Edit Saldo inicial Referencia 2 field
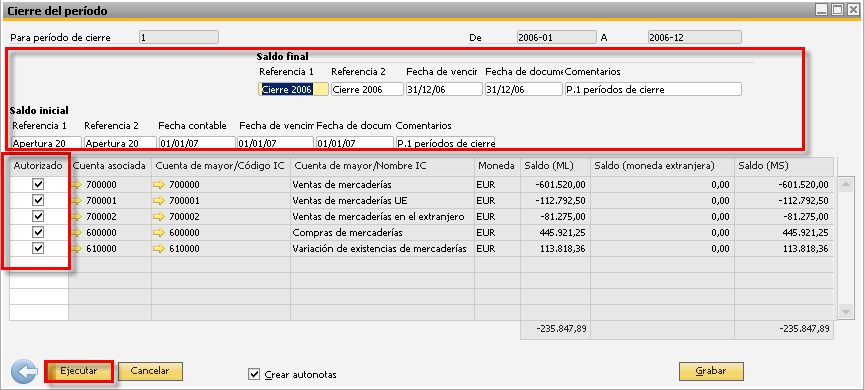The width and height of the screenshot is (865, 390). pyautogui.click(x=120, y=143)
